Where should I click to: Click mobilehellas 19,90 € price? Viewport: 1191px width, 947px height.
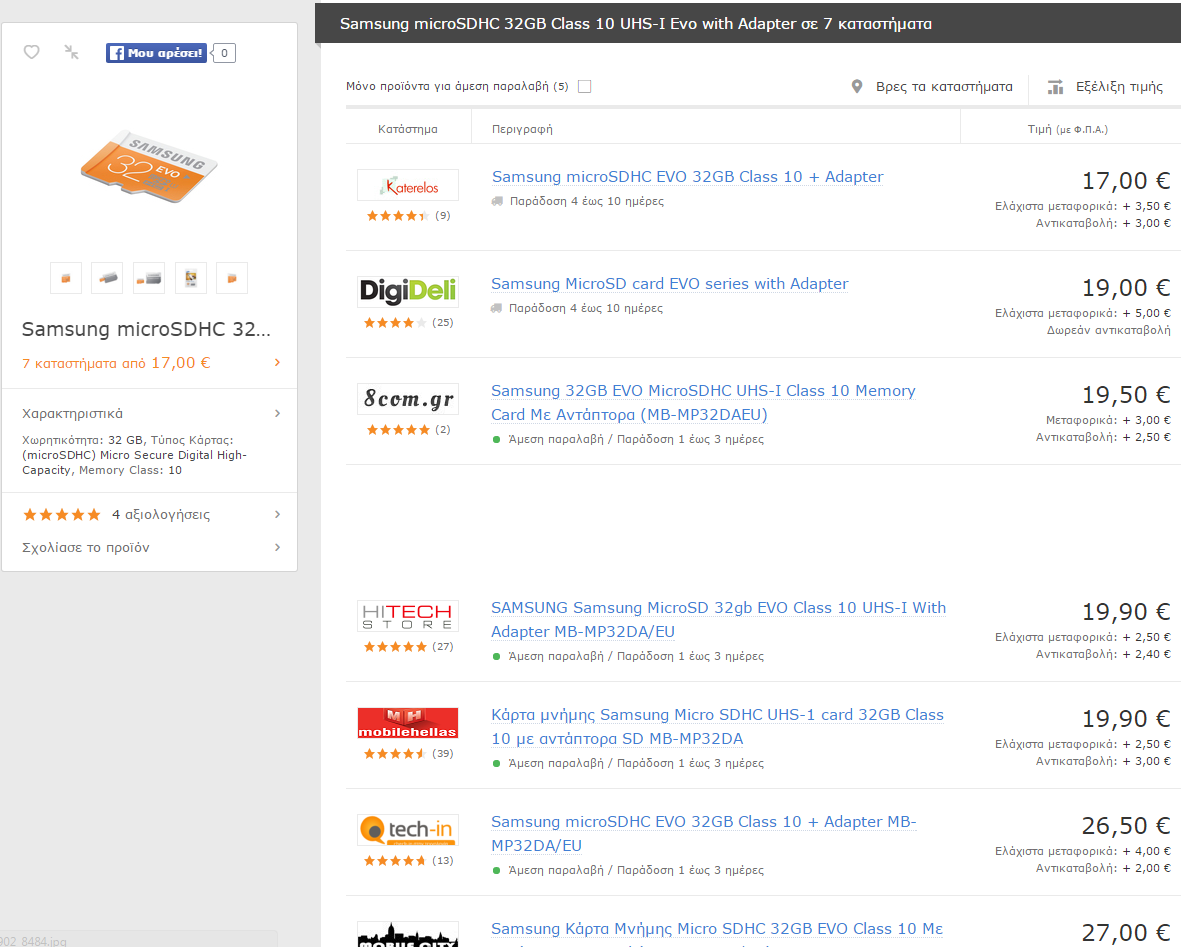1126,719
